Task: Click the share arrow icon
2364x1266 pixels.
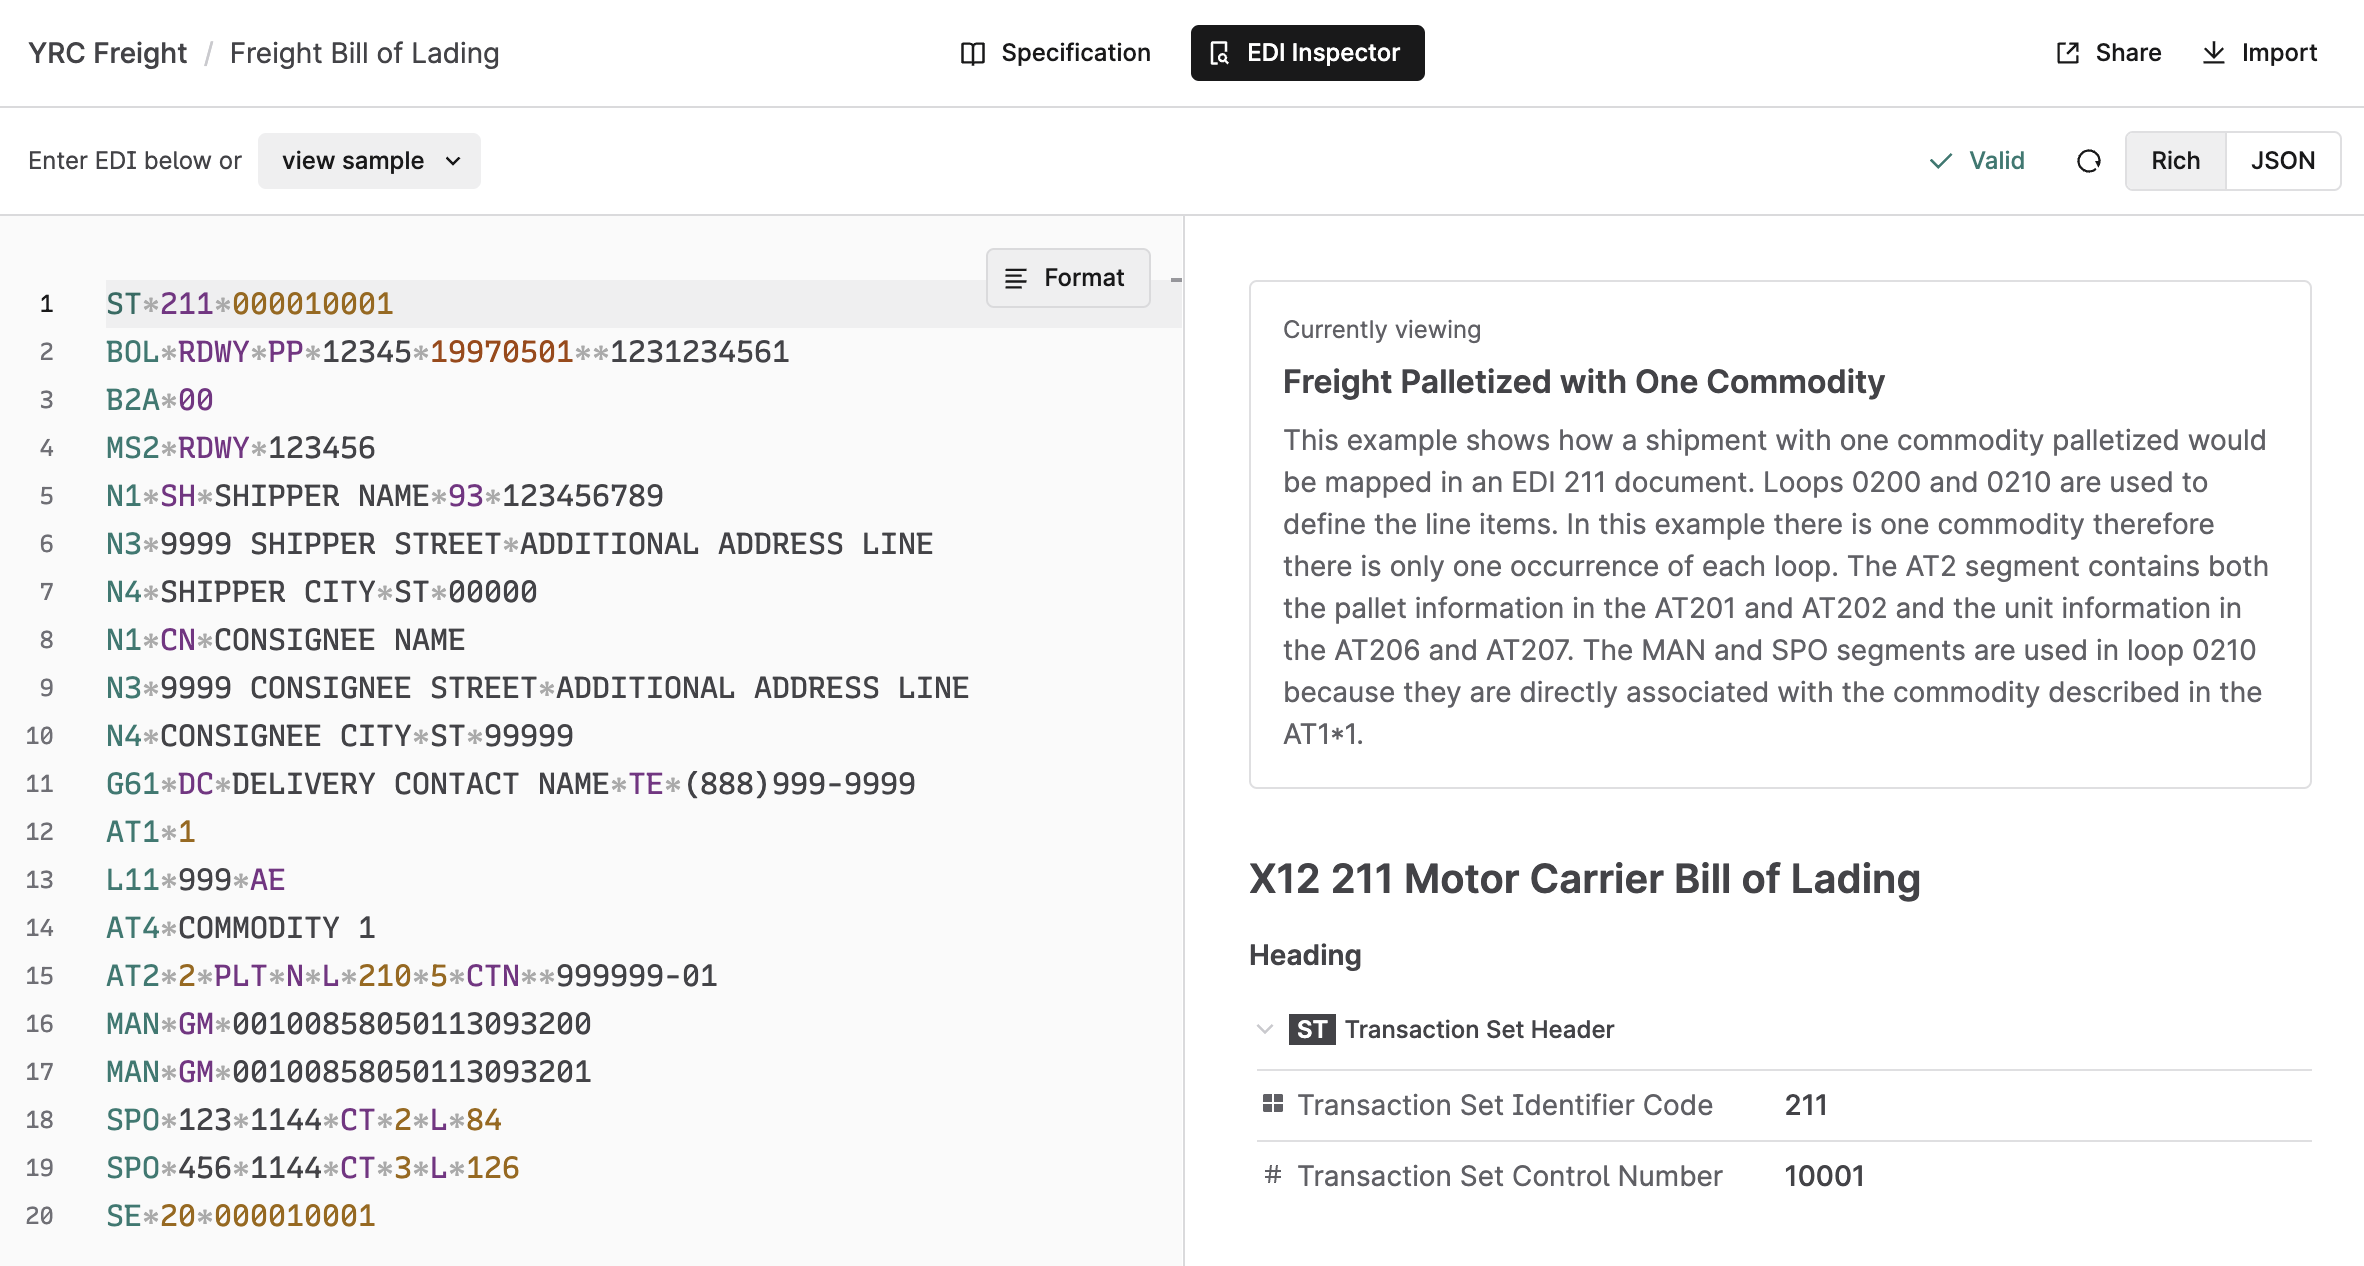Action: 2067,53
